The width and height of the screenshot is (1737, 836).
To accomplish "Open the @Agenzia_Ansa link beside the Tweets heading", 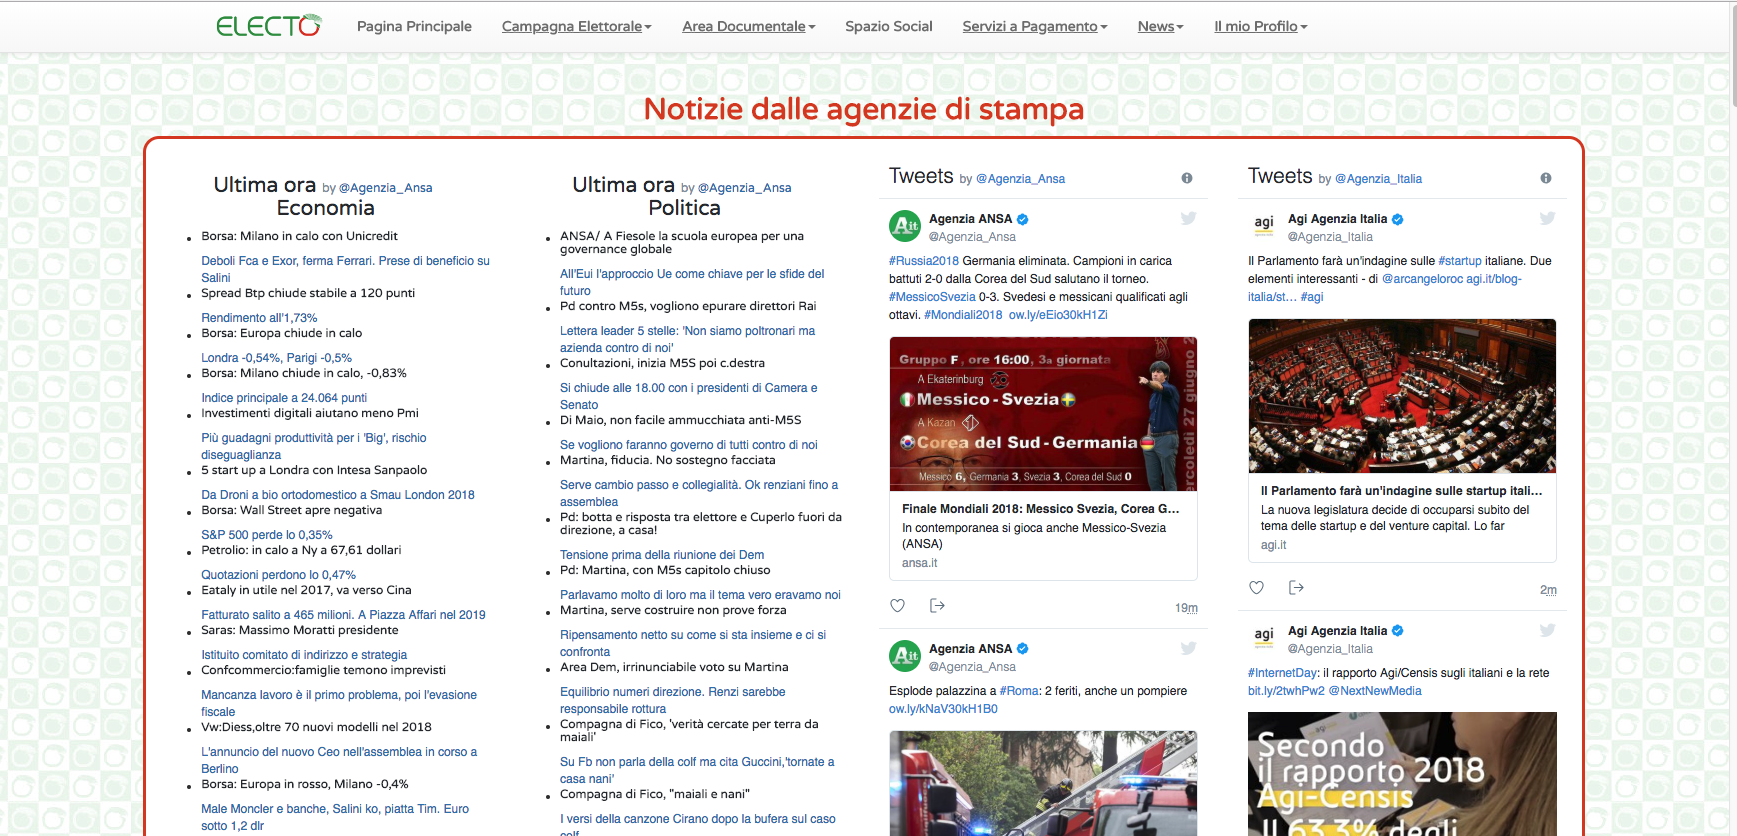I will click(x=1020, y=179).
